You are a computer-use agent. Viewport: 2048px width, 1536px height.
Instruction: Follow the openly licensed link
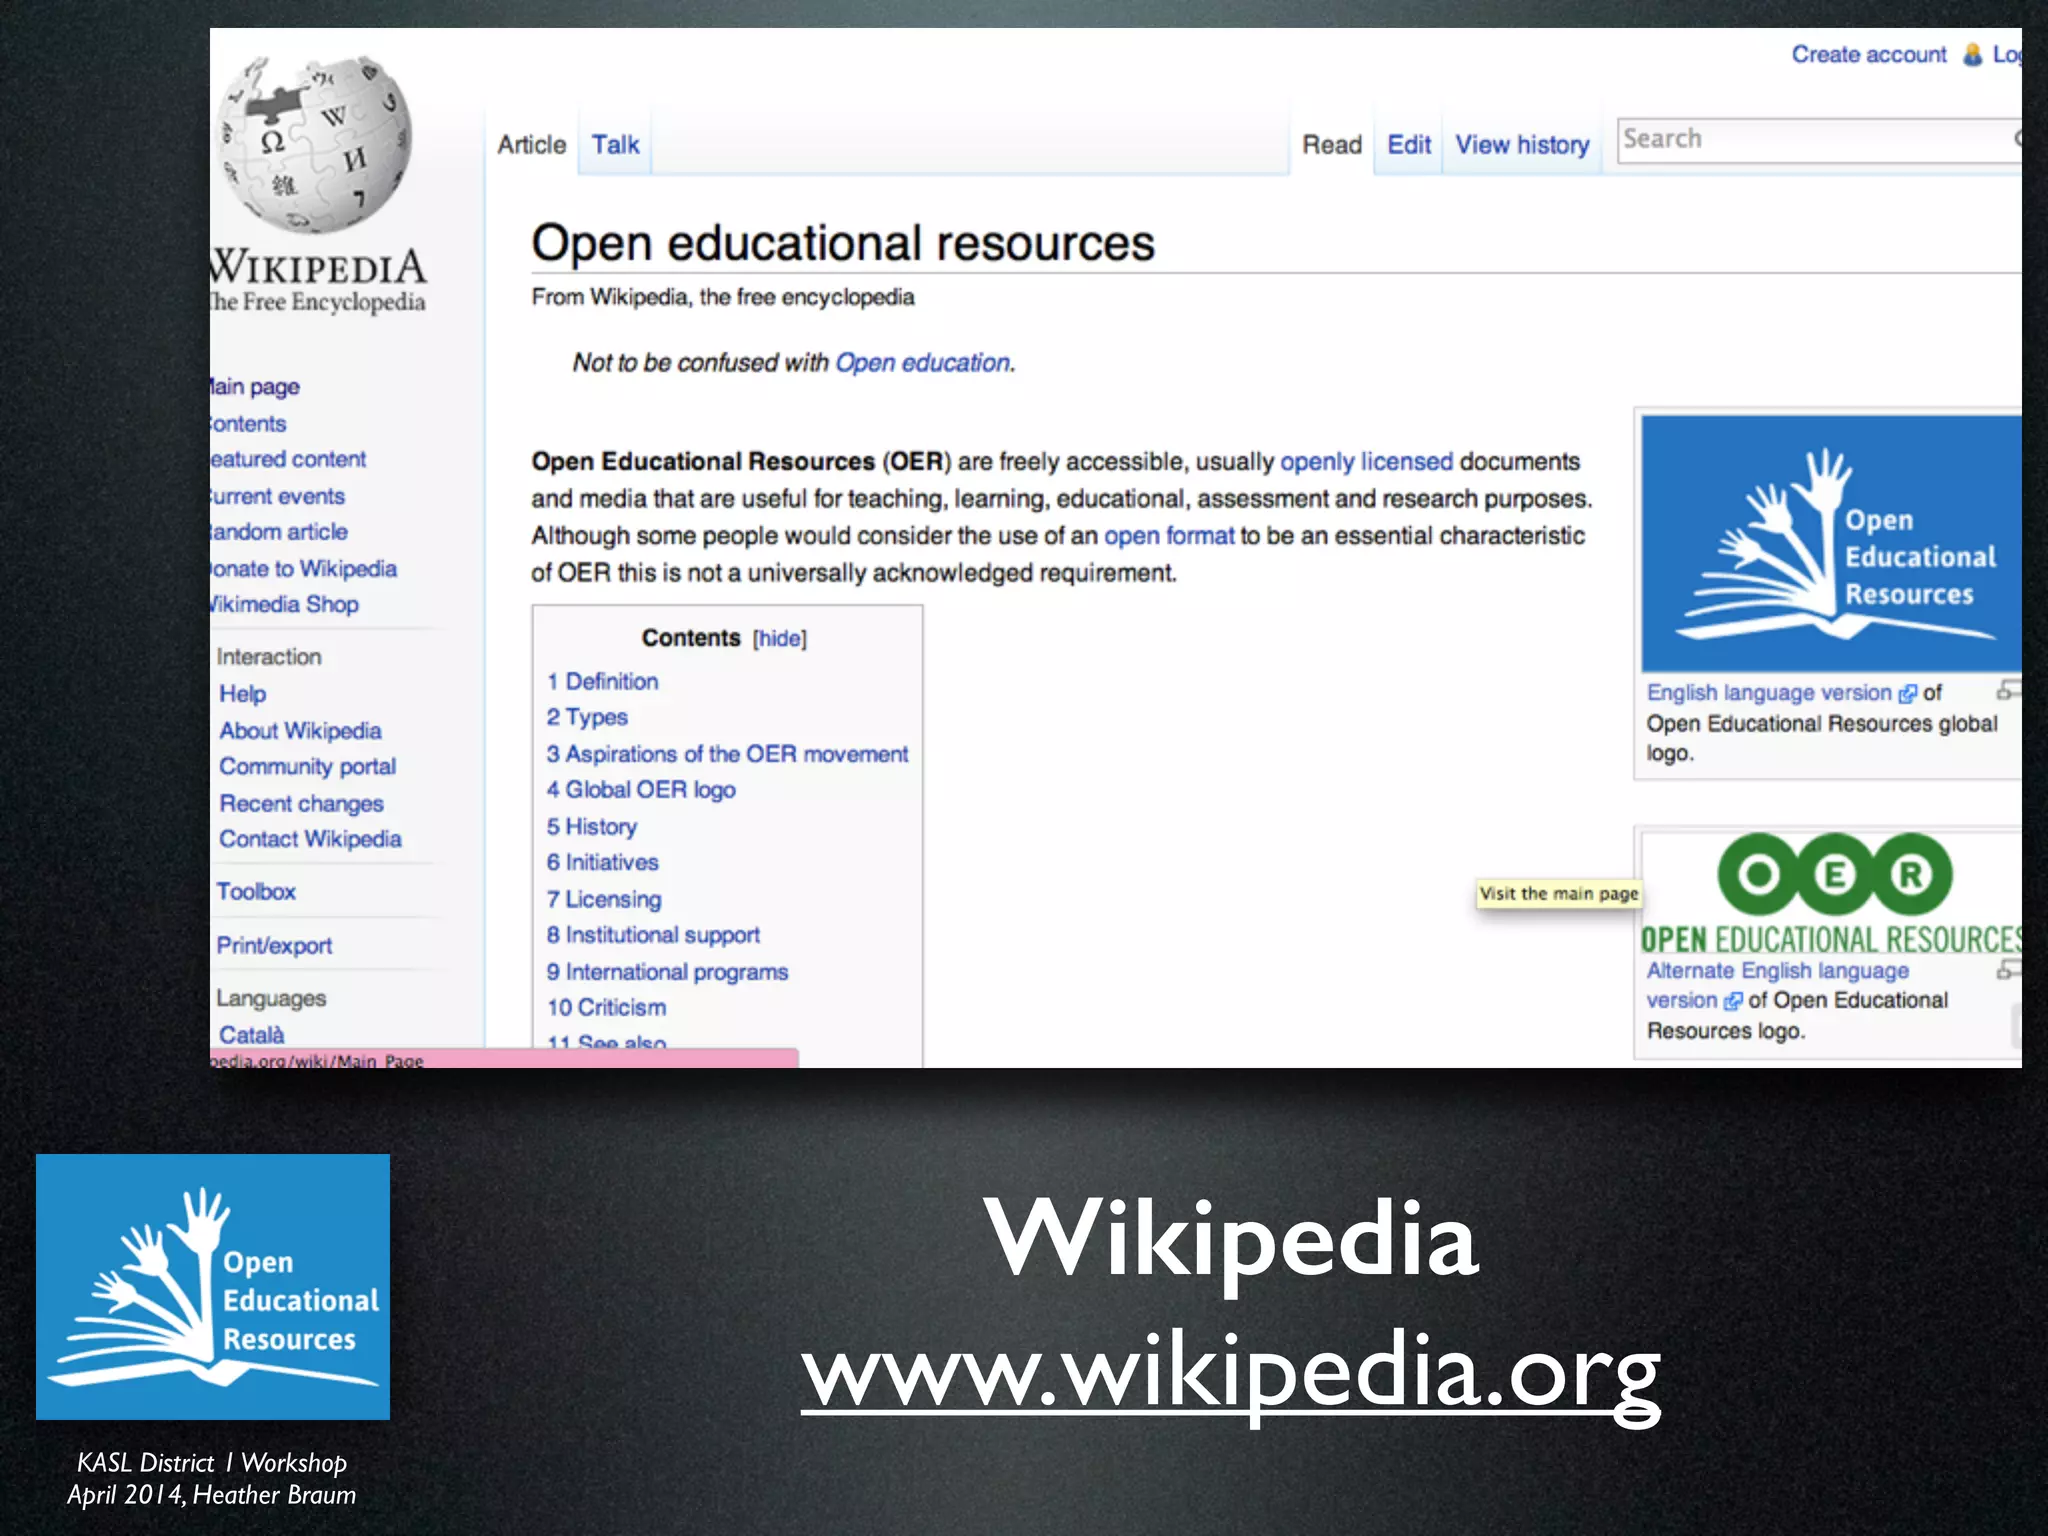[x=1366, y=462]
